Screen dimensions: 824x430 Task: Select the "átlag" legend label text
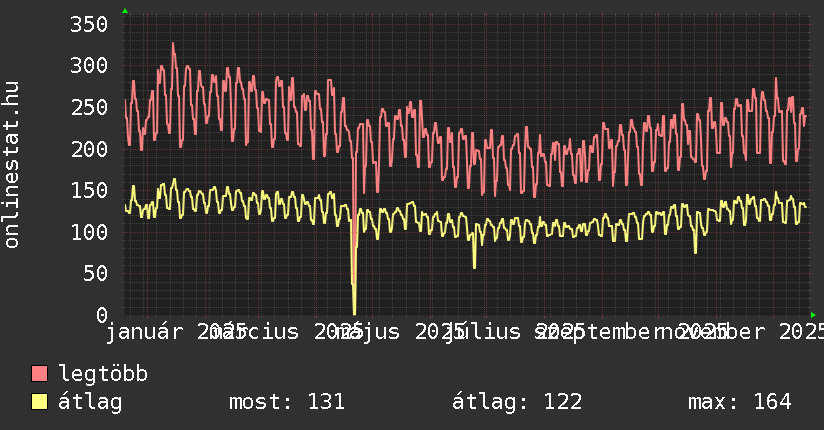click(x=90, y=402)
